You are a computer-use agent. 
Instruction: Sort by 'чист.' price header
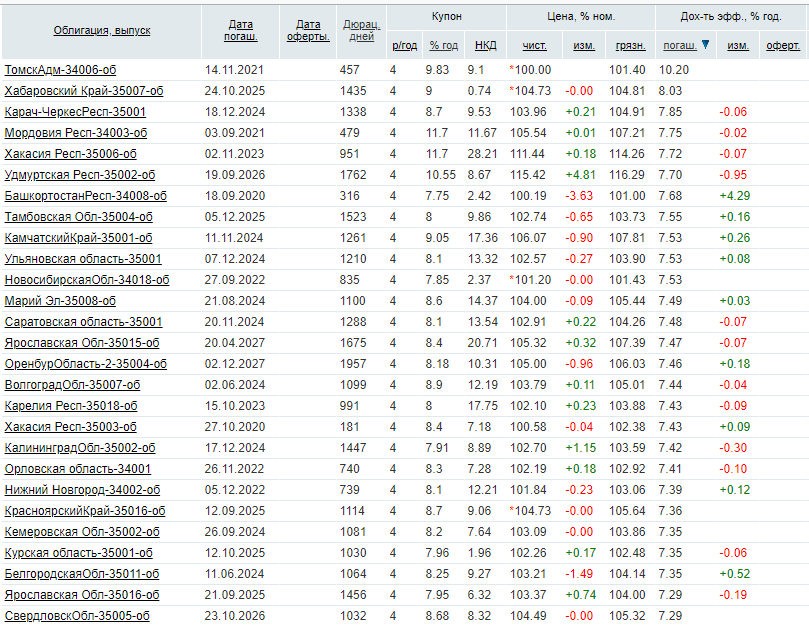[535, 45]
